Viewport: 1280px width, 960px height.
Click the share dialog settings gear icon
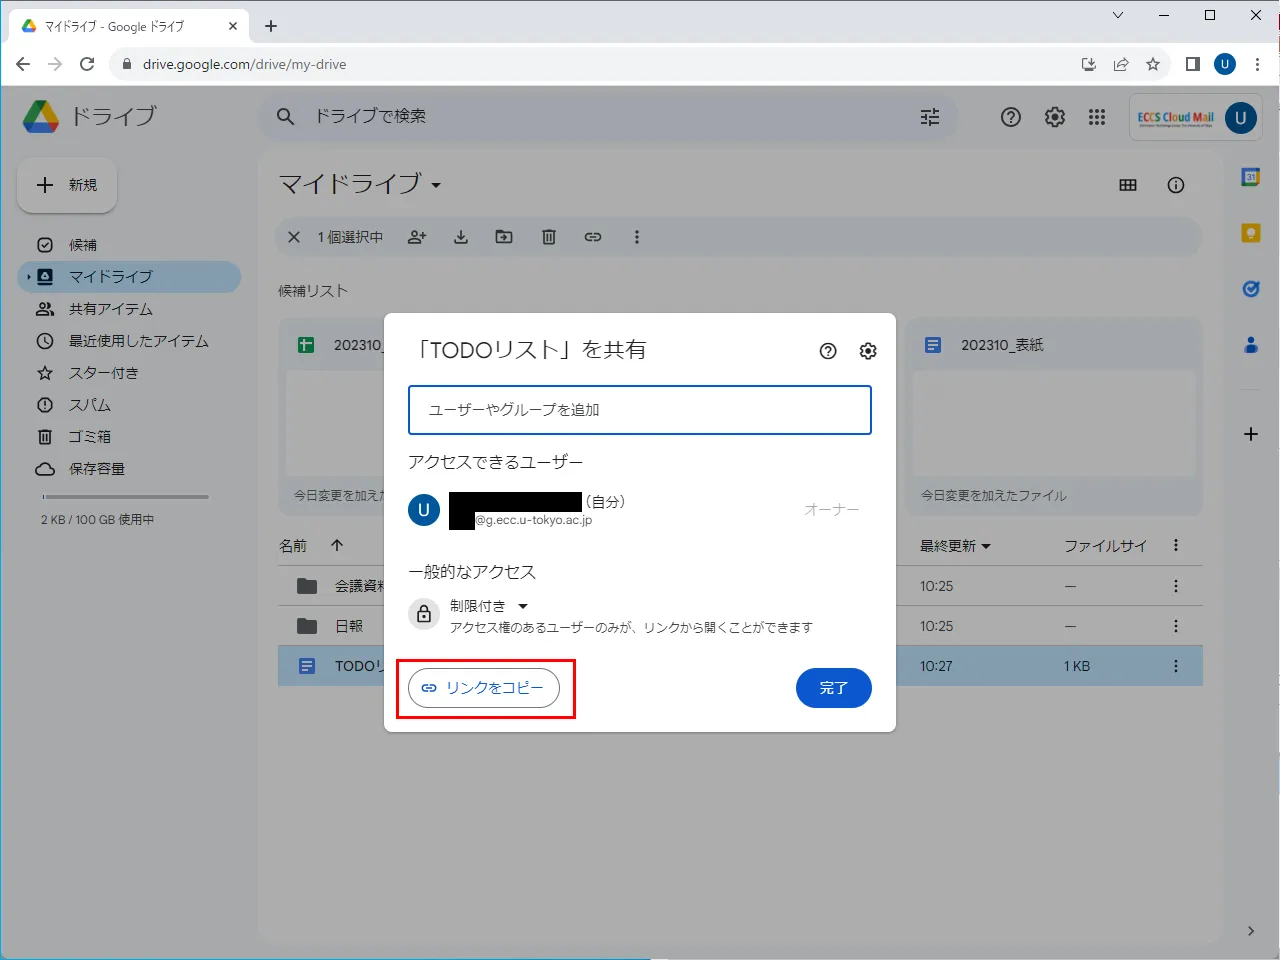[868, 351]
